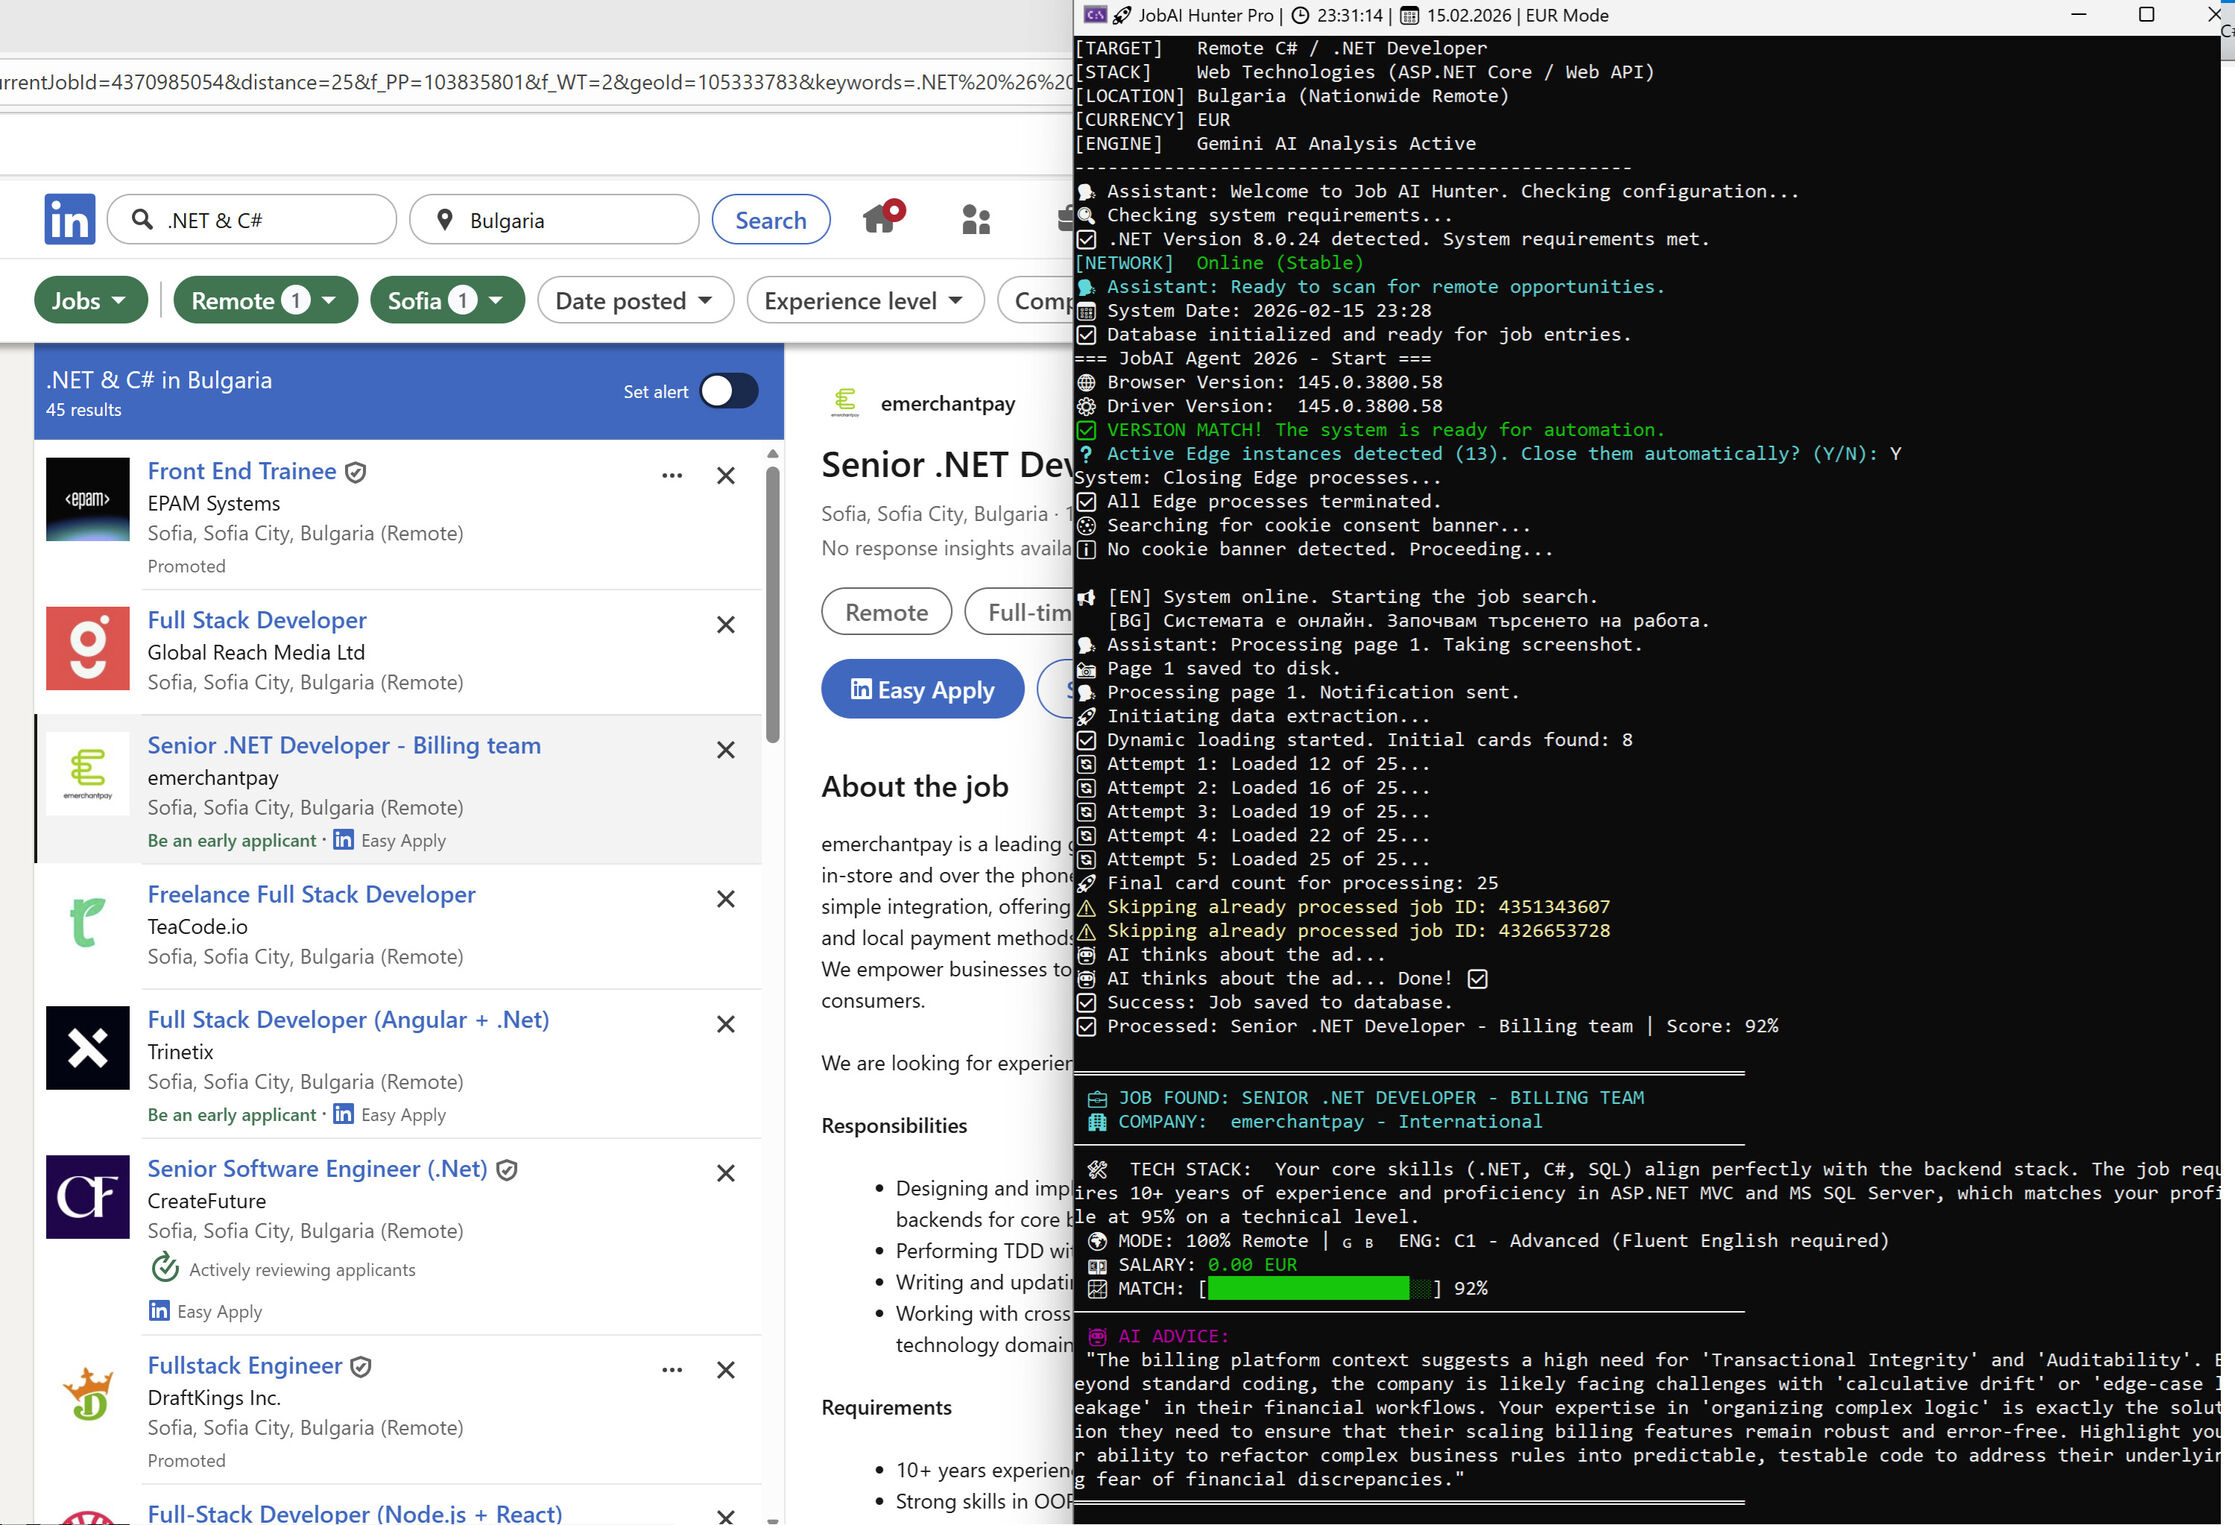Open the Fullstack Engineer job link
The width and height of the screenshot is (2235, 1525).
pyautogui.click(x=245, y=1365)
